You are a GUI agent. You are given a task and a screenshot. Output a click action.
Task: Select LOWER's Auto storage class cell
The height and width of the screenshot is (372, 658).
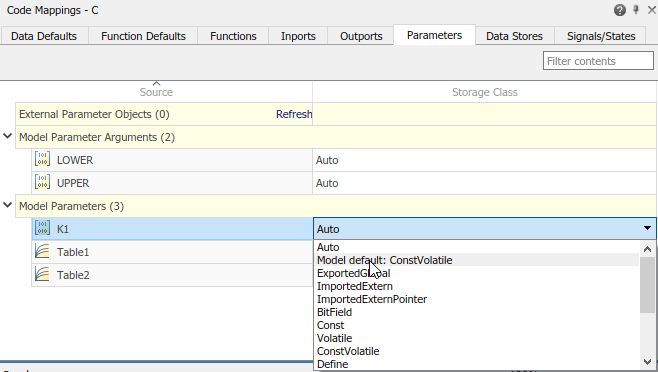pos(484,160)
